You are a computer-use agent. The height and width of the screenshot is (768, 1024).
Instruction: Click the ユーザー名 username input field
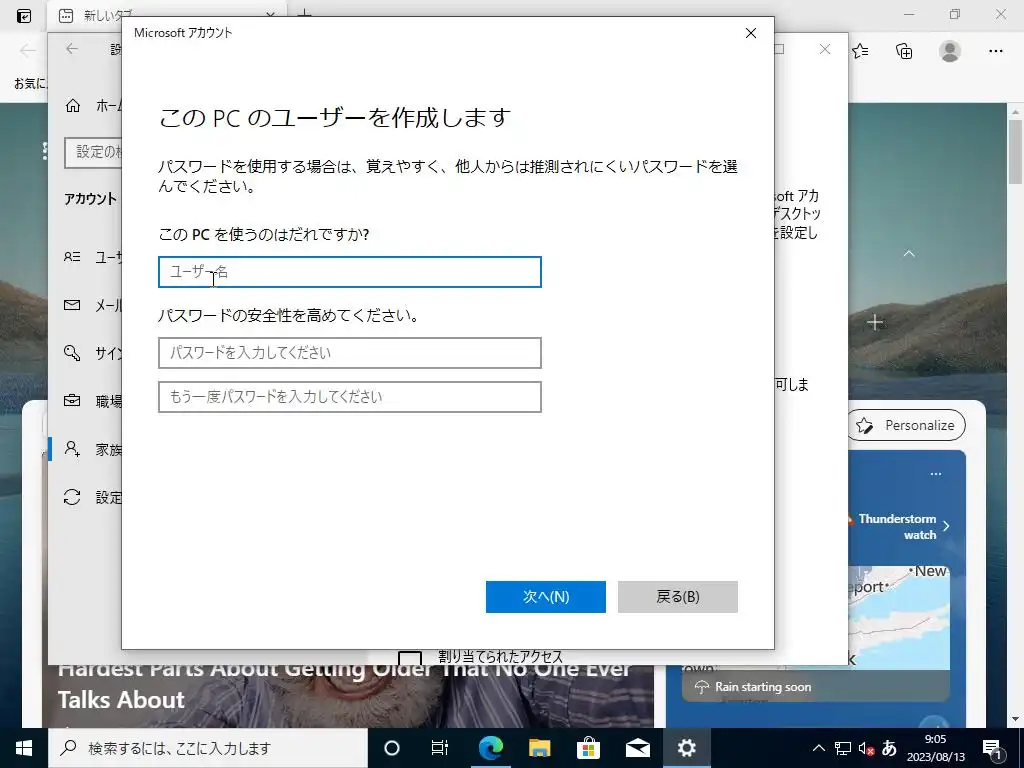[x=349, y=272]
